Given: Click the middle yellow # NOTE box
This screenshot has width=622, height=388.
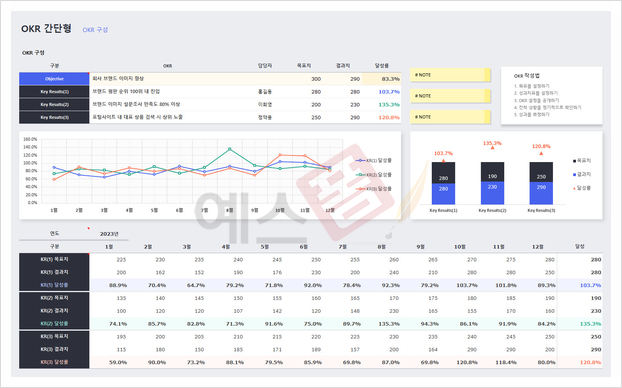Looking at the screenshot, I should point(450,96).
